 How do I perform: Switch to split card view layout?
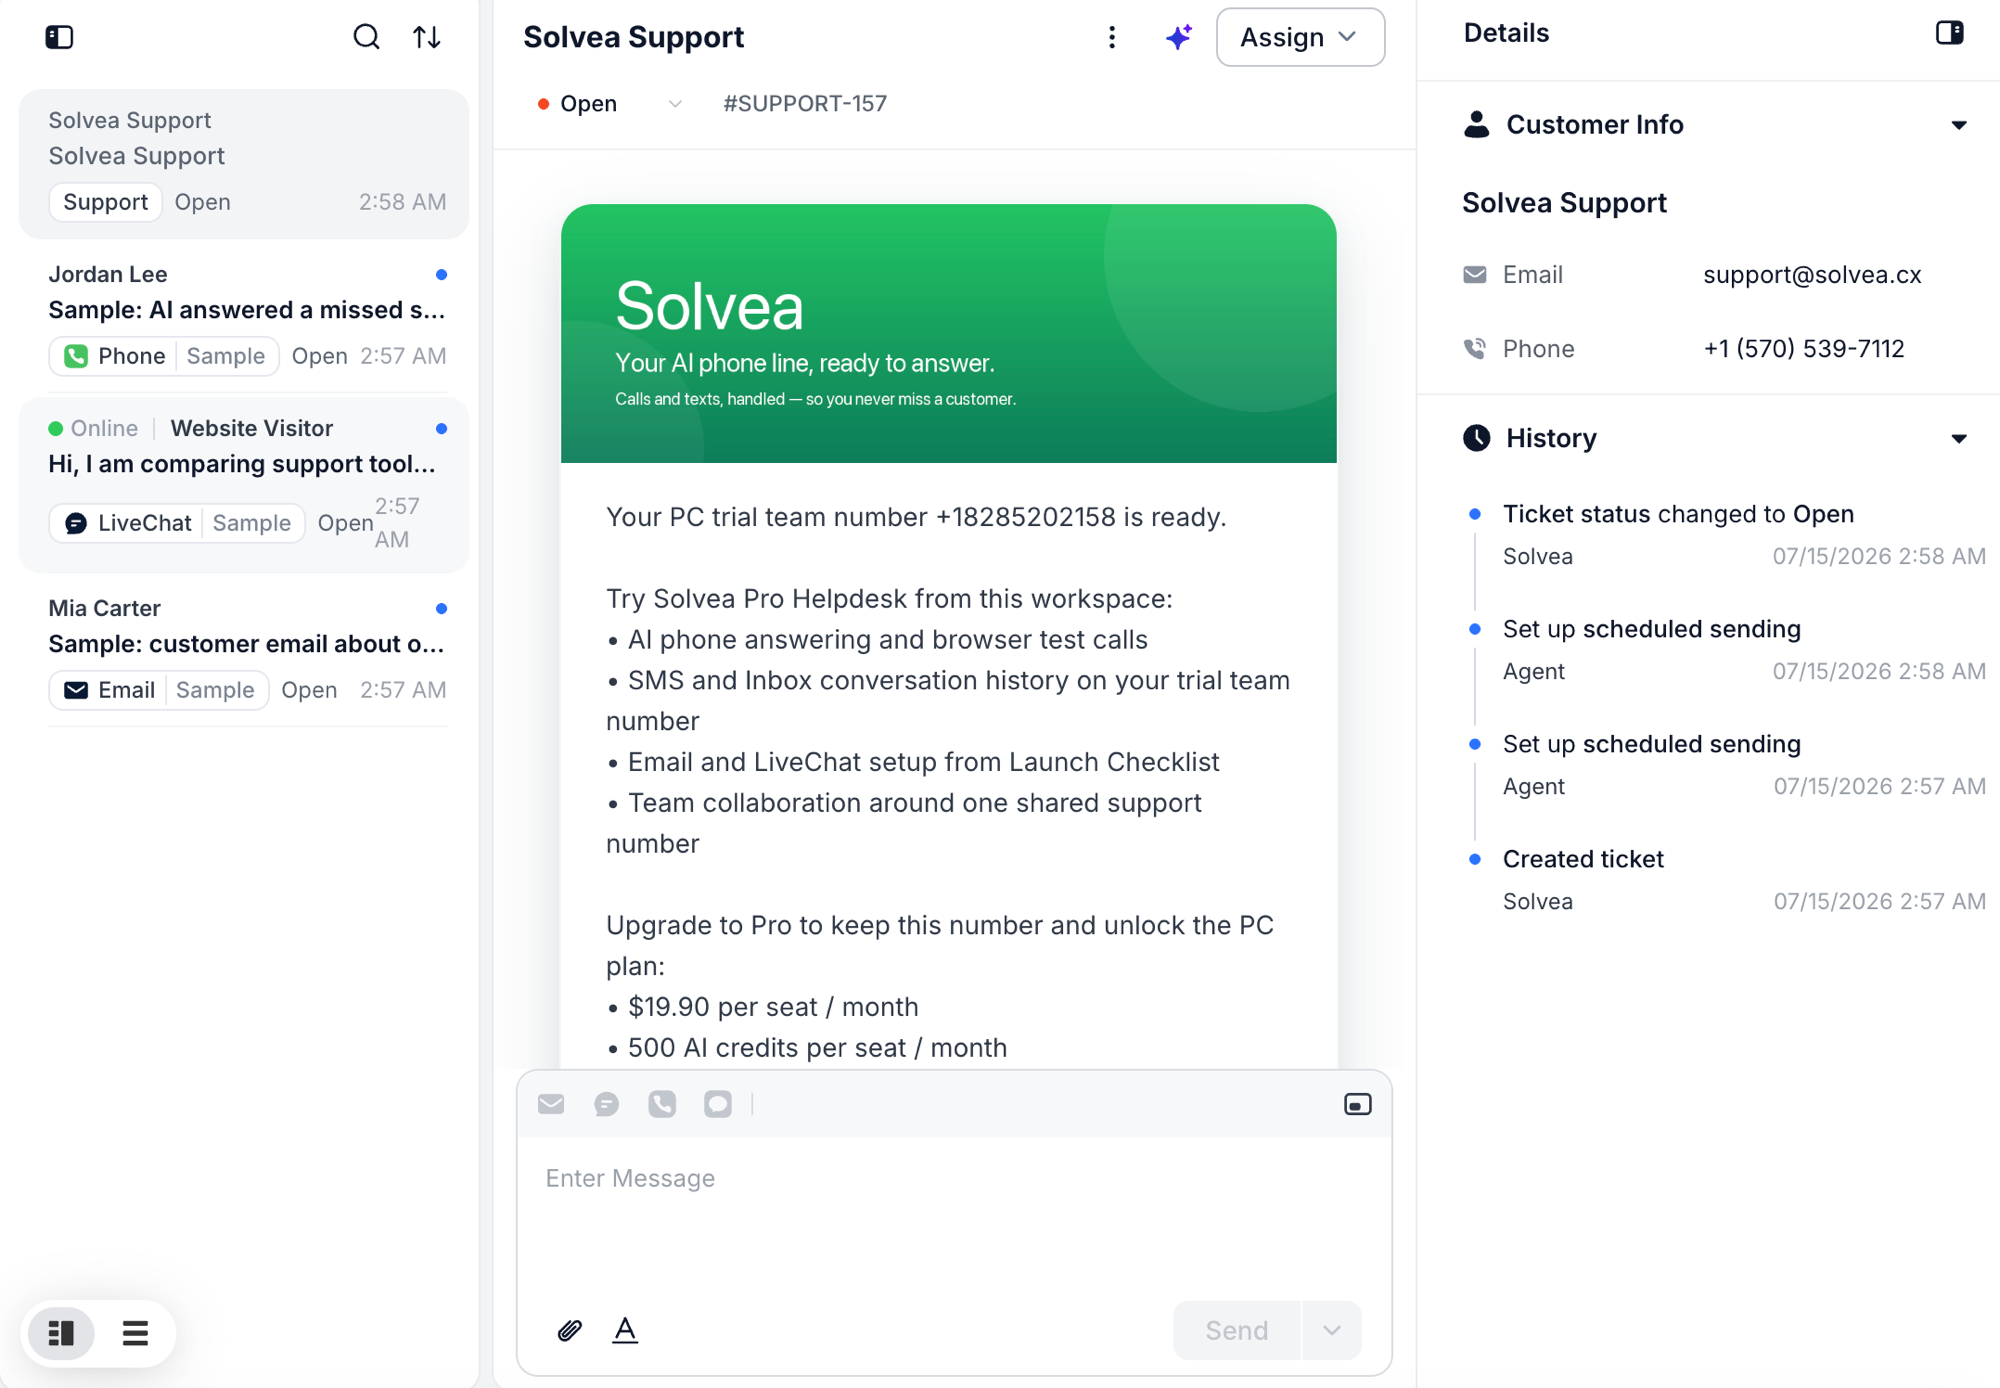[x=62, y=1333]
